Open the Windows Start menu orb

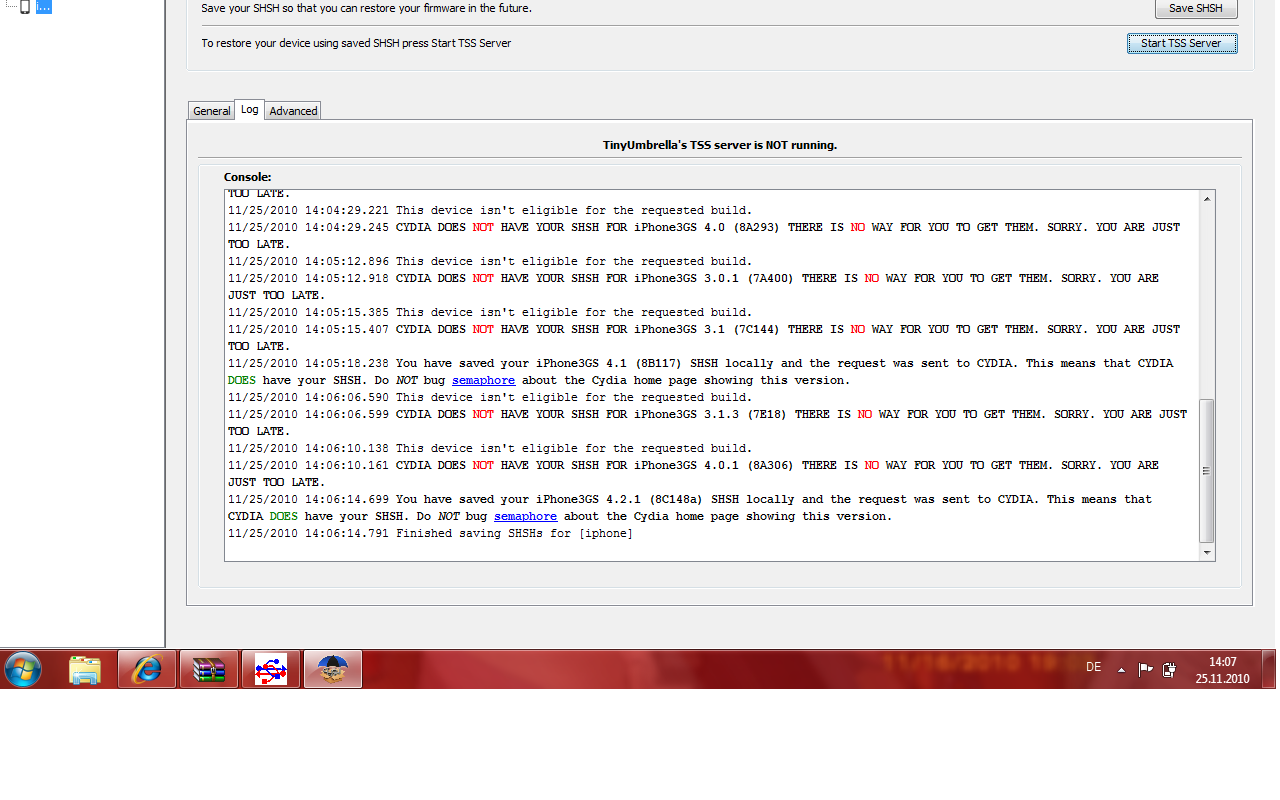(x=22, y=669)
